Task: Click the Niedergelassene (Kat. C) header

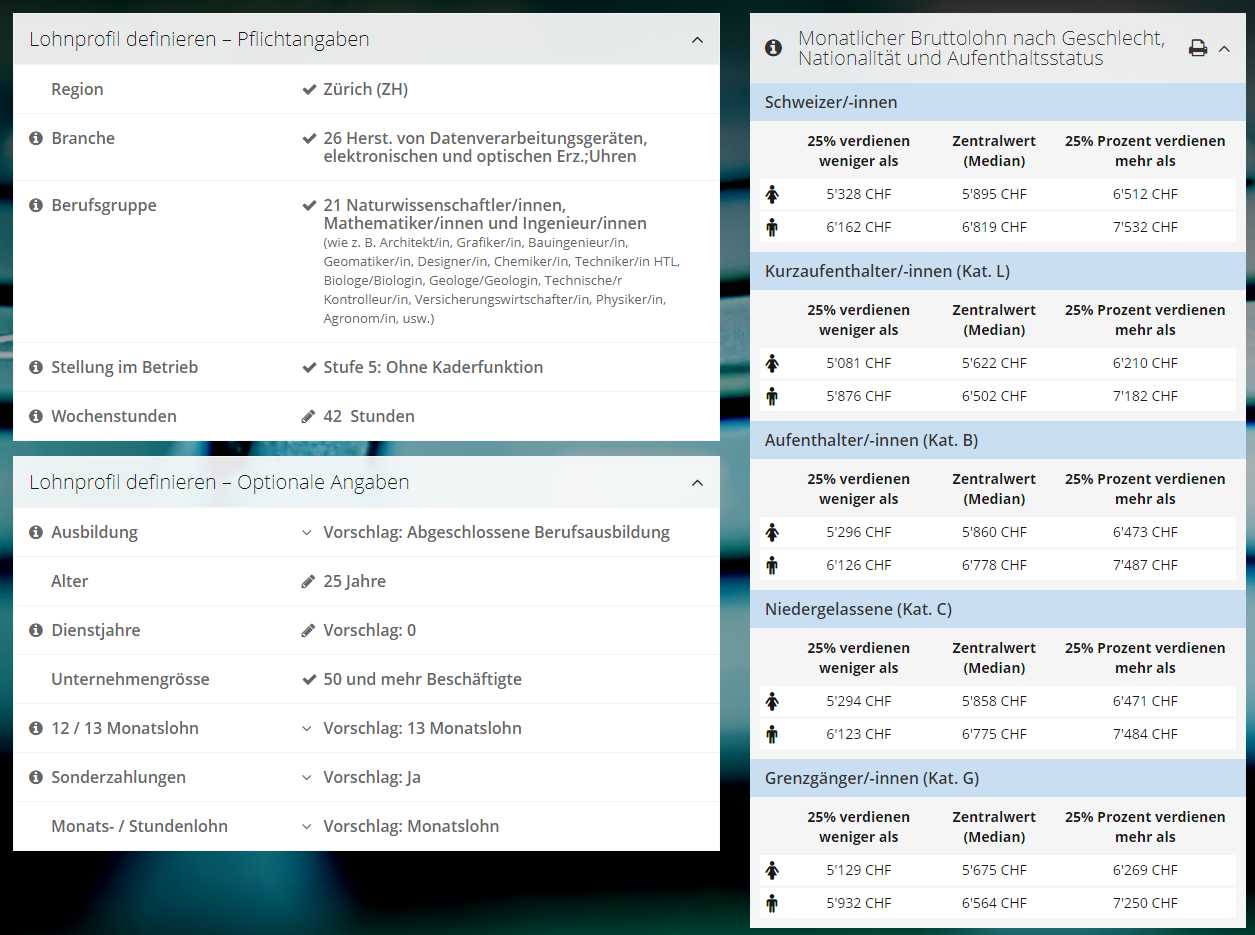Action: click(x=998, y=609)
